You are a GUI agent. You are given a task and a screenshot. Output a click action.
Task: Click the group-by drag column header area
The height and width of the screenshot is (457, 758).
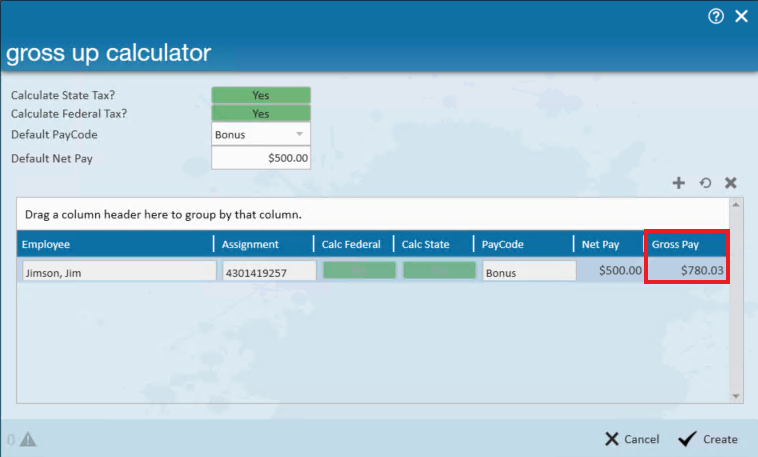(373, 214)
